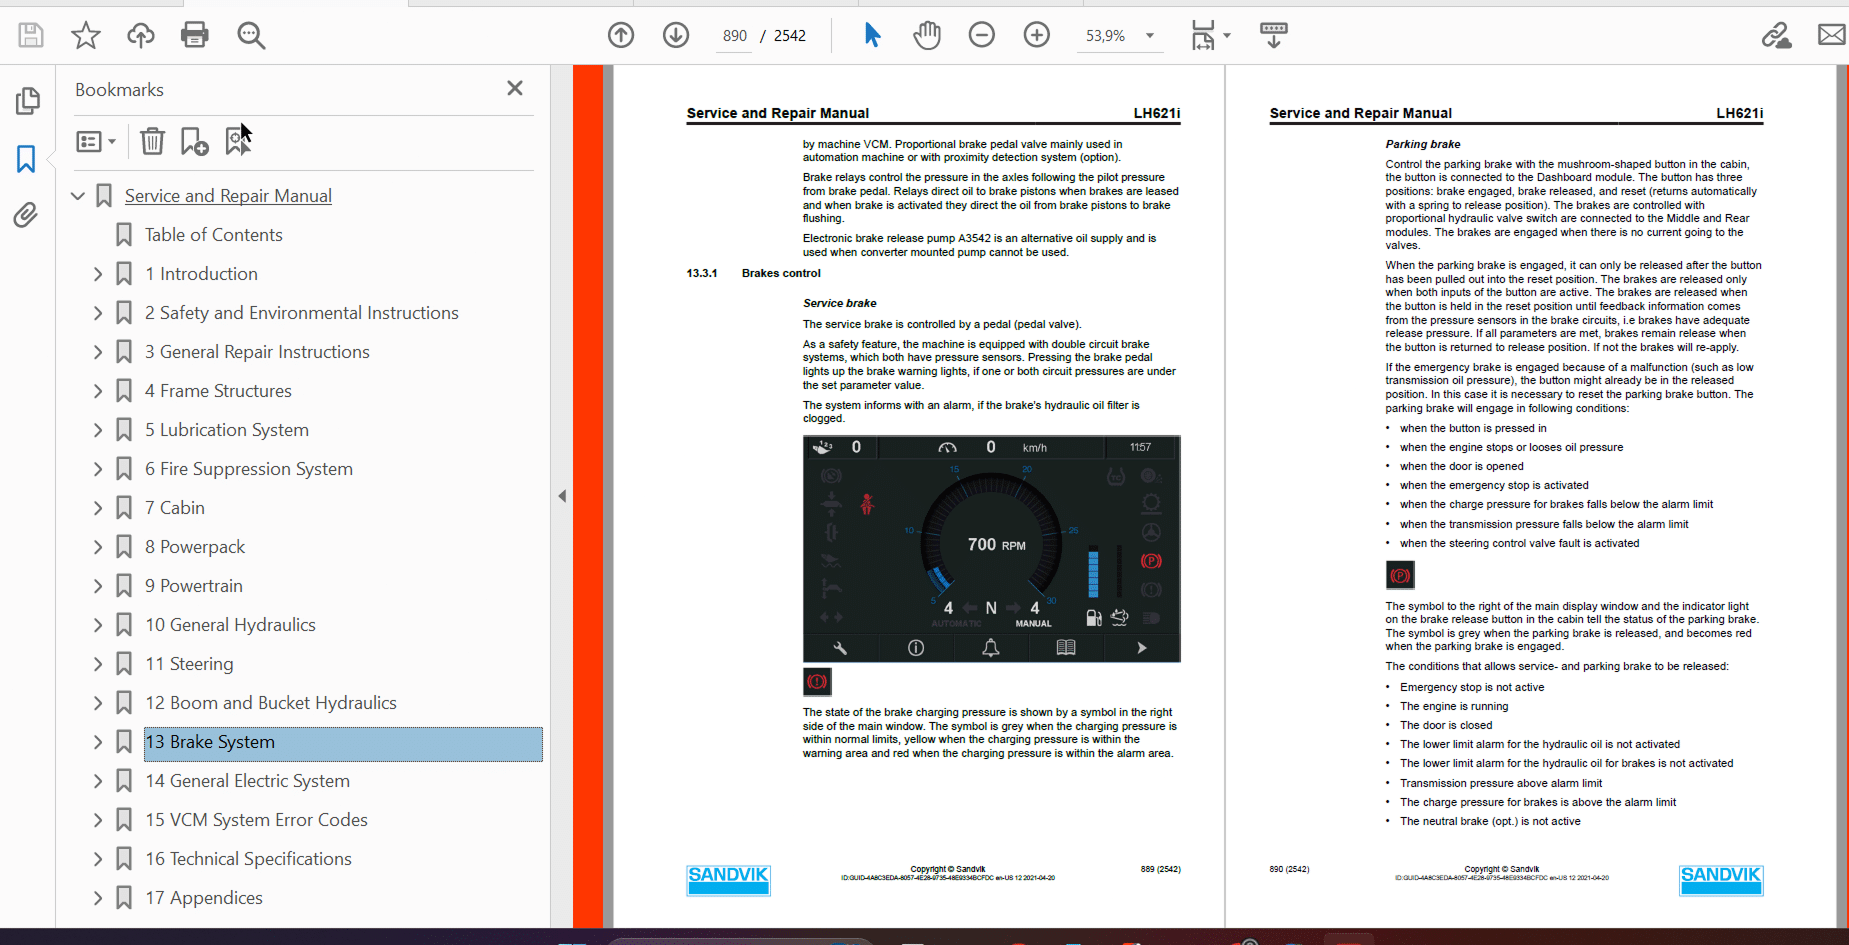Viewport: 1849px width, 945px height.
Task: Collapse the navigation pane with arrow
Action: [x=562, y=496]
